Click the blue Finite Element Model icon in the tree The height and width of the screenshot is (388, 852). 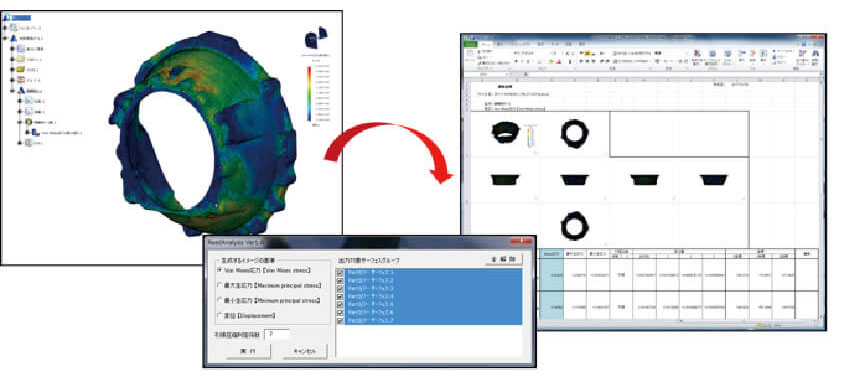pos(13,39)
